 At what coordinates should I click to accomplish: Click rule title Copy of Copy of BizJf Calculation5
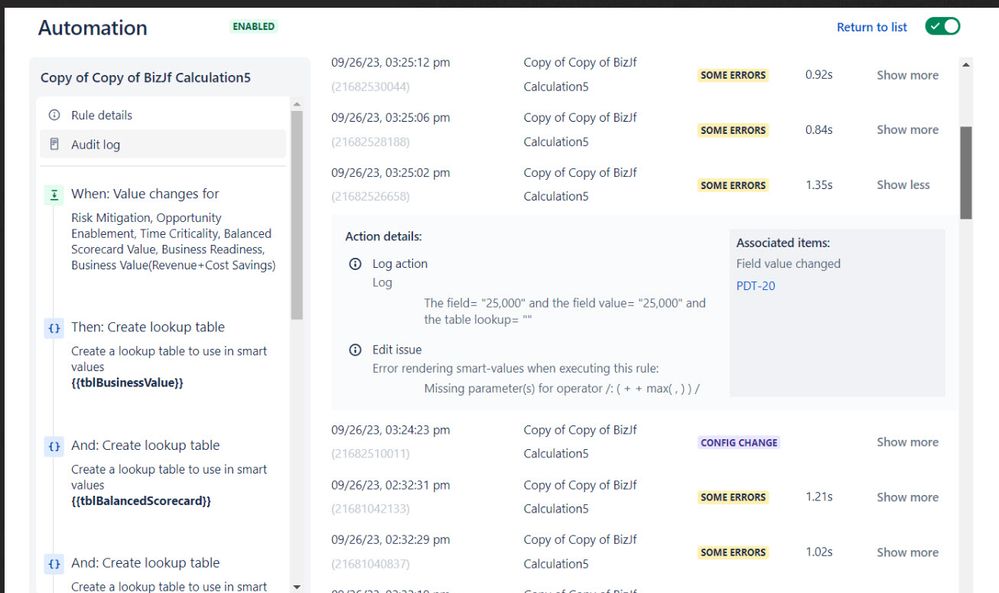click(x=145, y=78)
